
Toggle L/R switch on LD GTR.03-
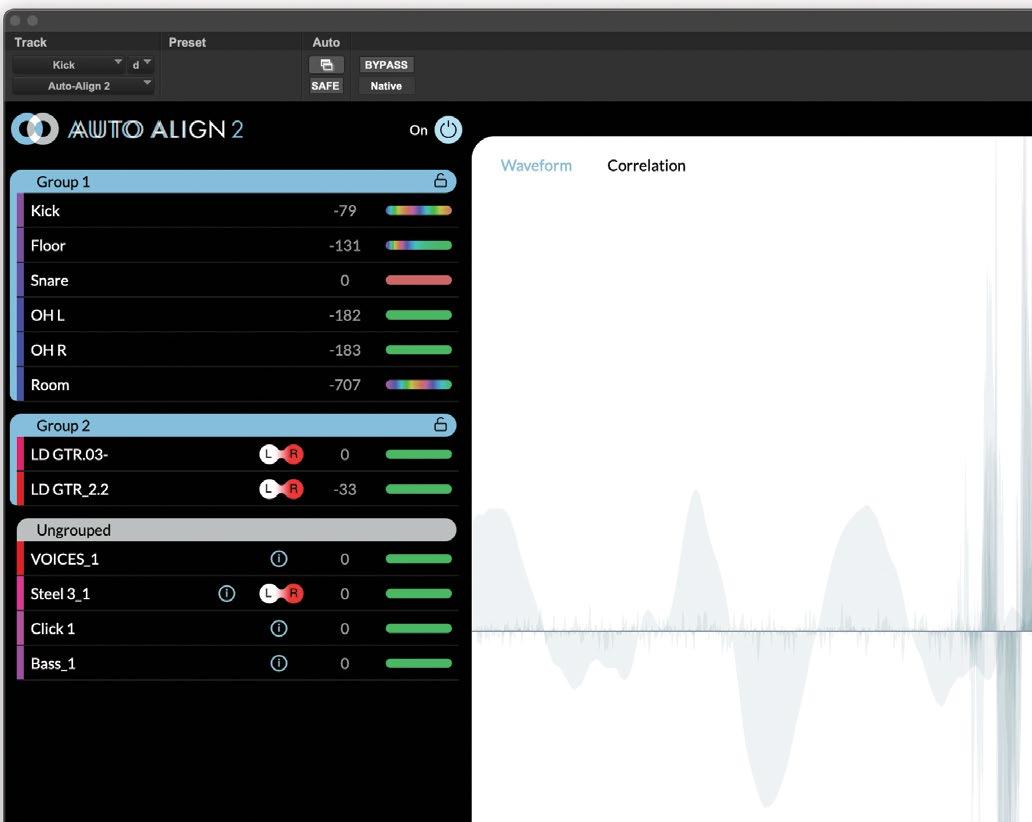(x=281, y=454)
